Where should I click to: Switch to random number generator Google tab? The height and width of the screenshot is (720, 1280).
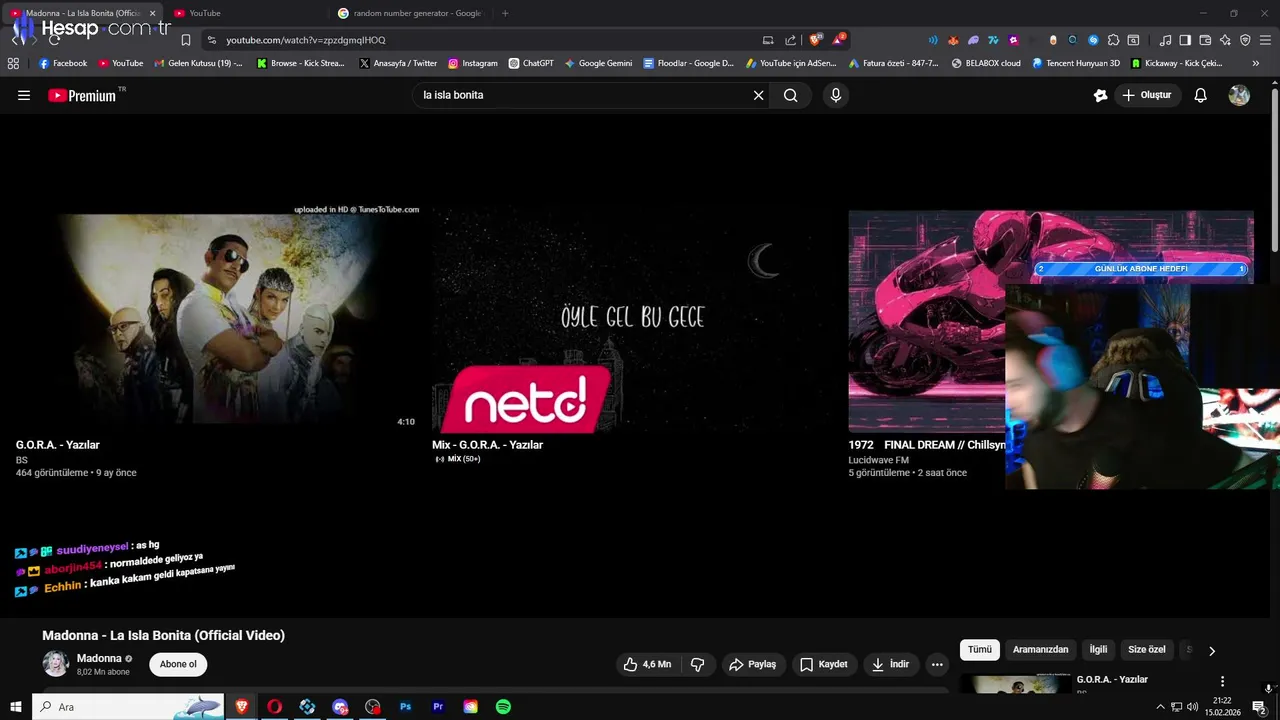[x=410, y=13]
